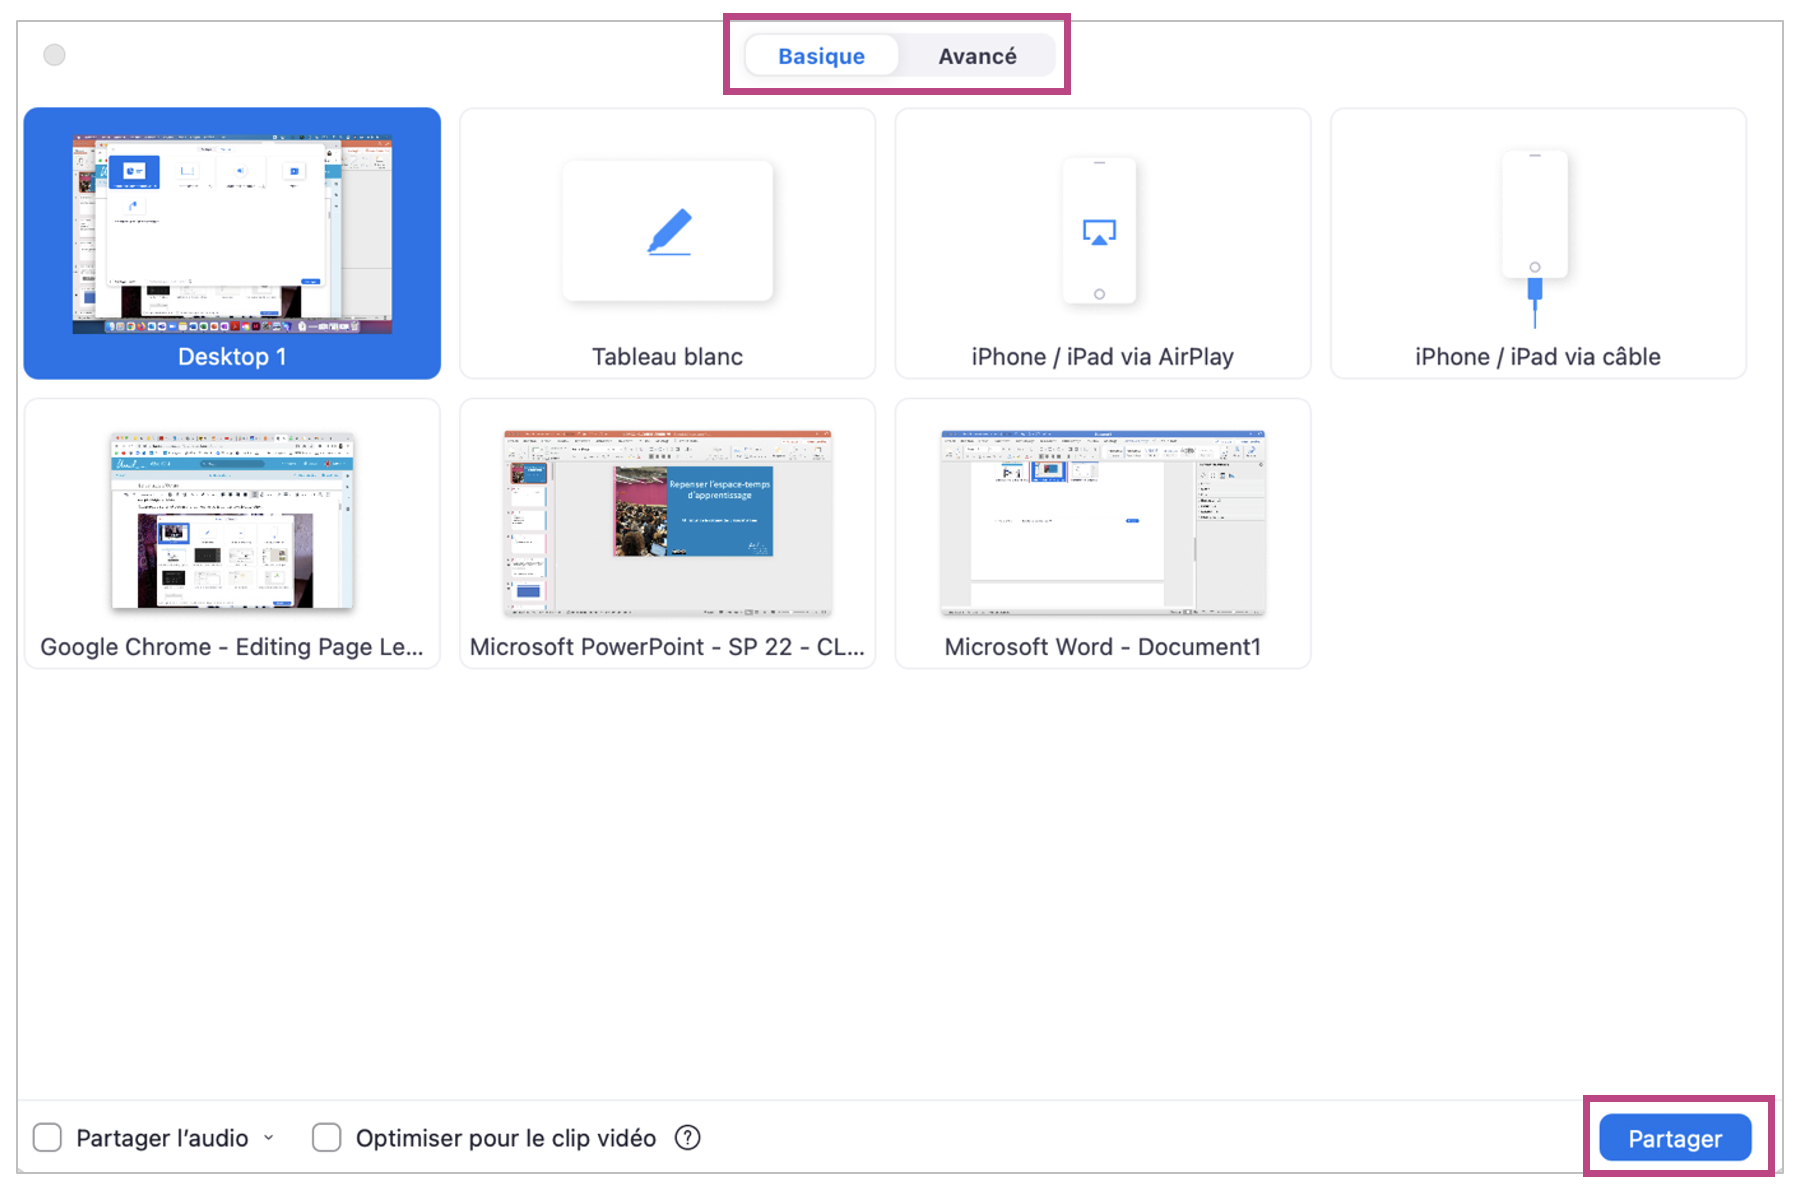Select the Desktop 1 screen preview
This screenshot has width=1802, height=1190.
pyautogui.click(x=232, y=234)
